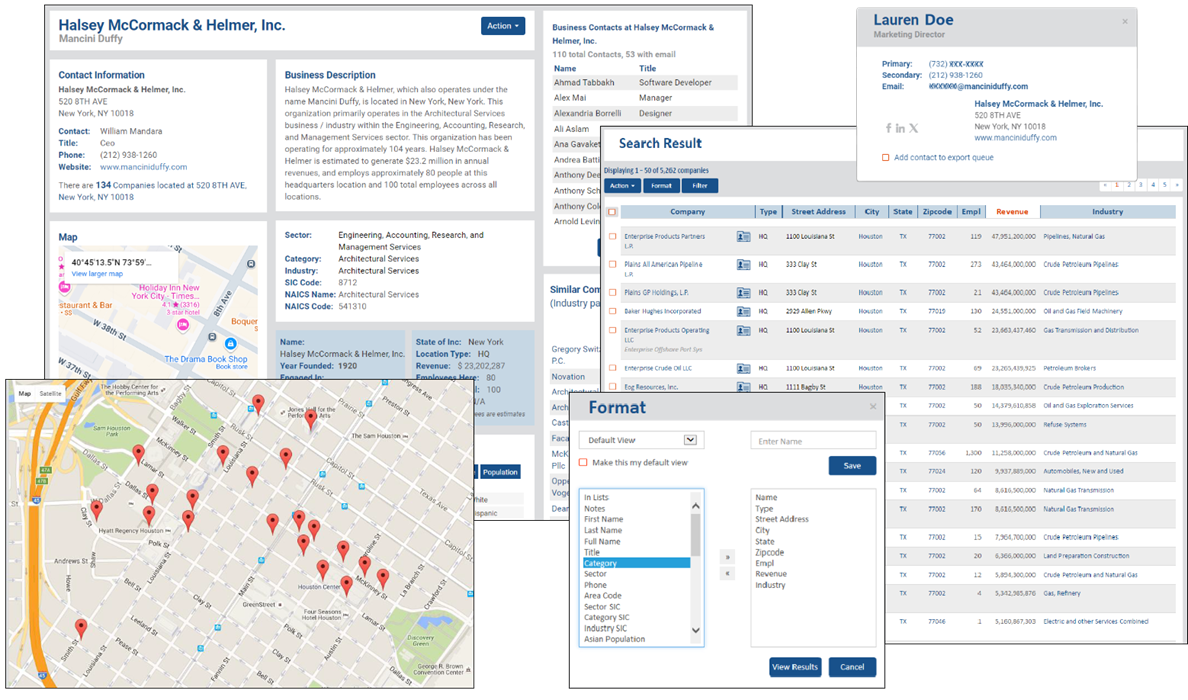Click the View Results button

coord(795,667)
